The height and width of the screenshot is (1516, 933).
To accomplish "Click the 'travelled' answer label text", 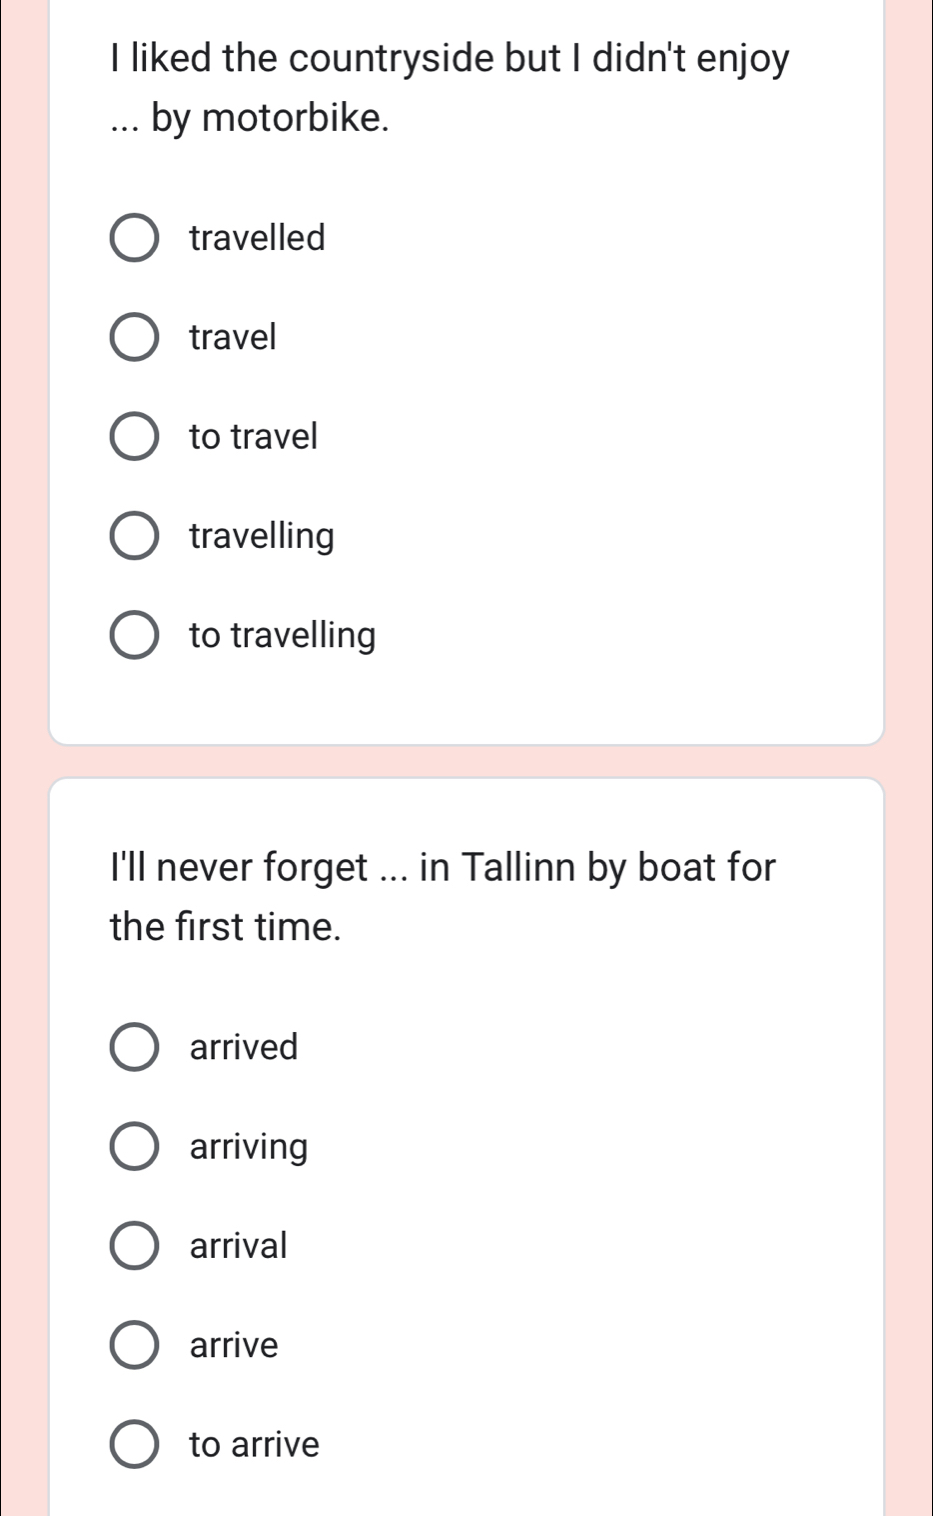I will click(258, 238).
